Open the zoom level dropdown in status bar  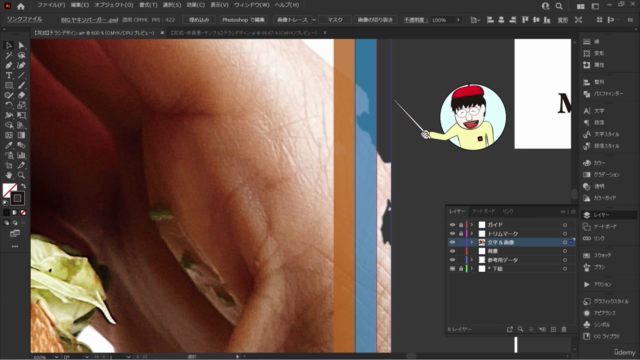tap(57, 357)
